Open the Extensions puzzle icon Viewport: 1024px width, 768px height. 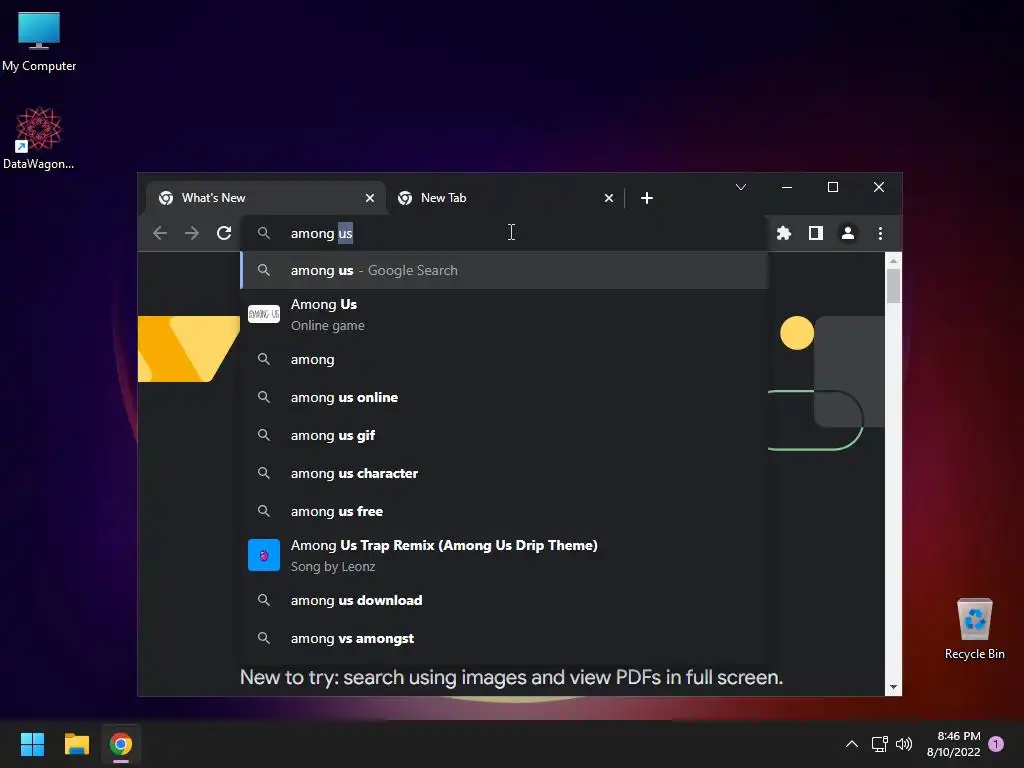784,233
